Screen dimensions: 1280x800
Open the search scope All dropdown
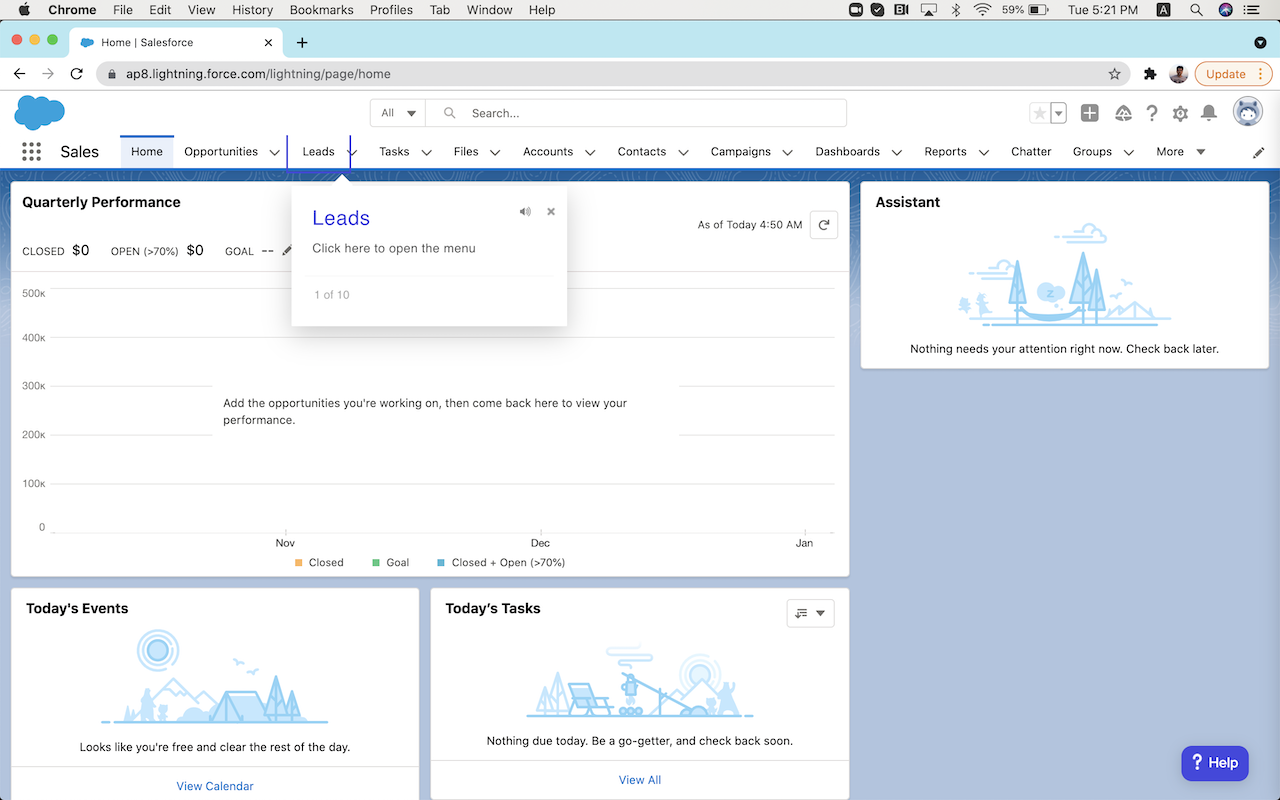click(398, 113)
